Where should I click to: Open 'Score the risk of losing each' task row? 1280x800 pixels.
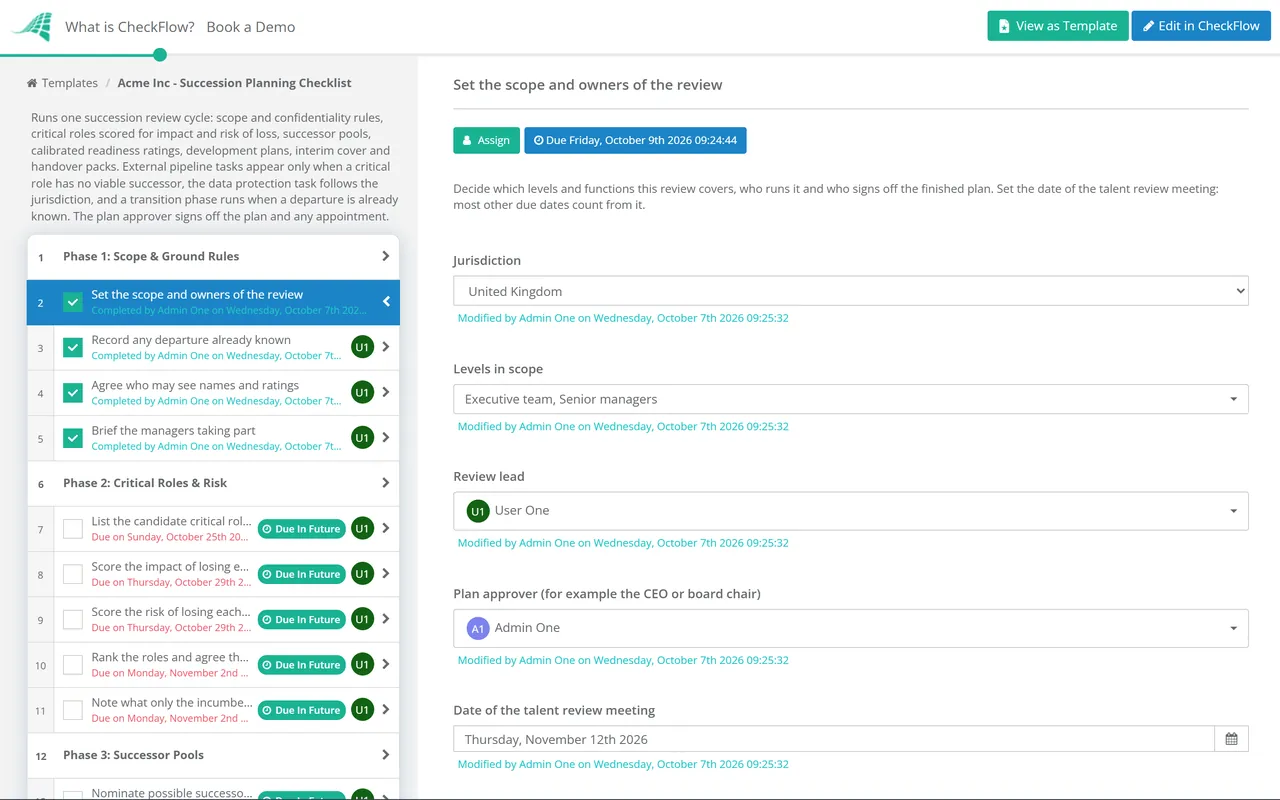coord(213,619)
